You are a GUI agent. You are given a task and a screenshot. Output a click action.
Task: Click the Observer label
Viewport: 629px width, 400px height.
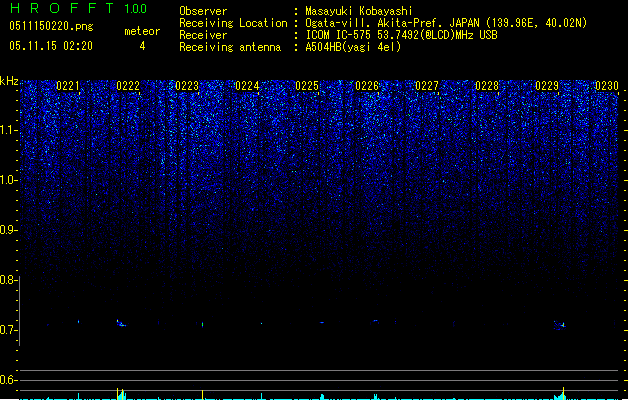[x=203, y=11]
